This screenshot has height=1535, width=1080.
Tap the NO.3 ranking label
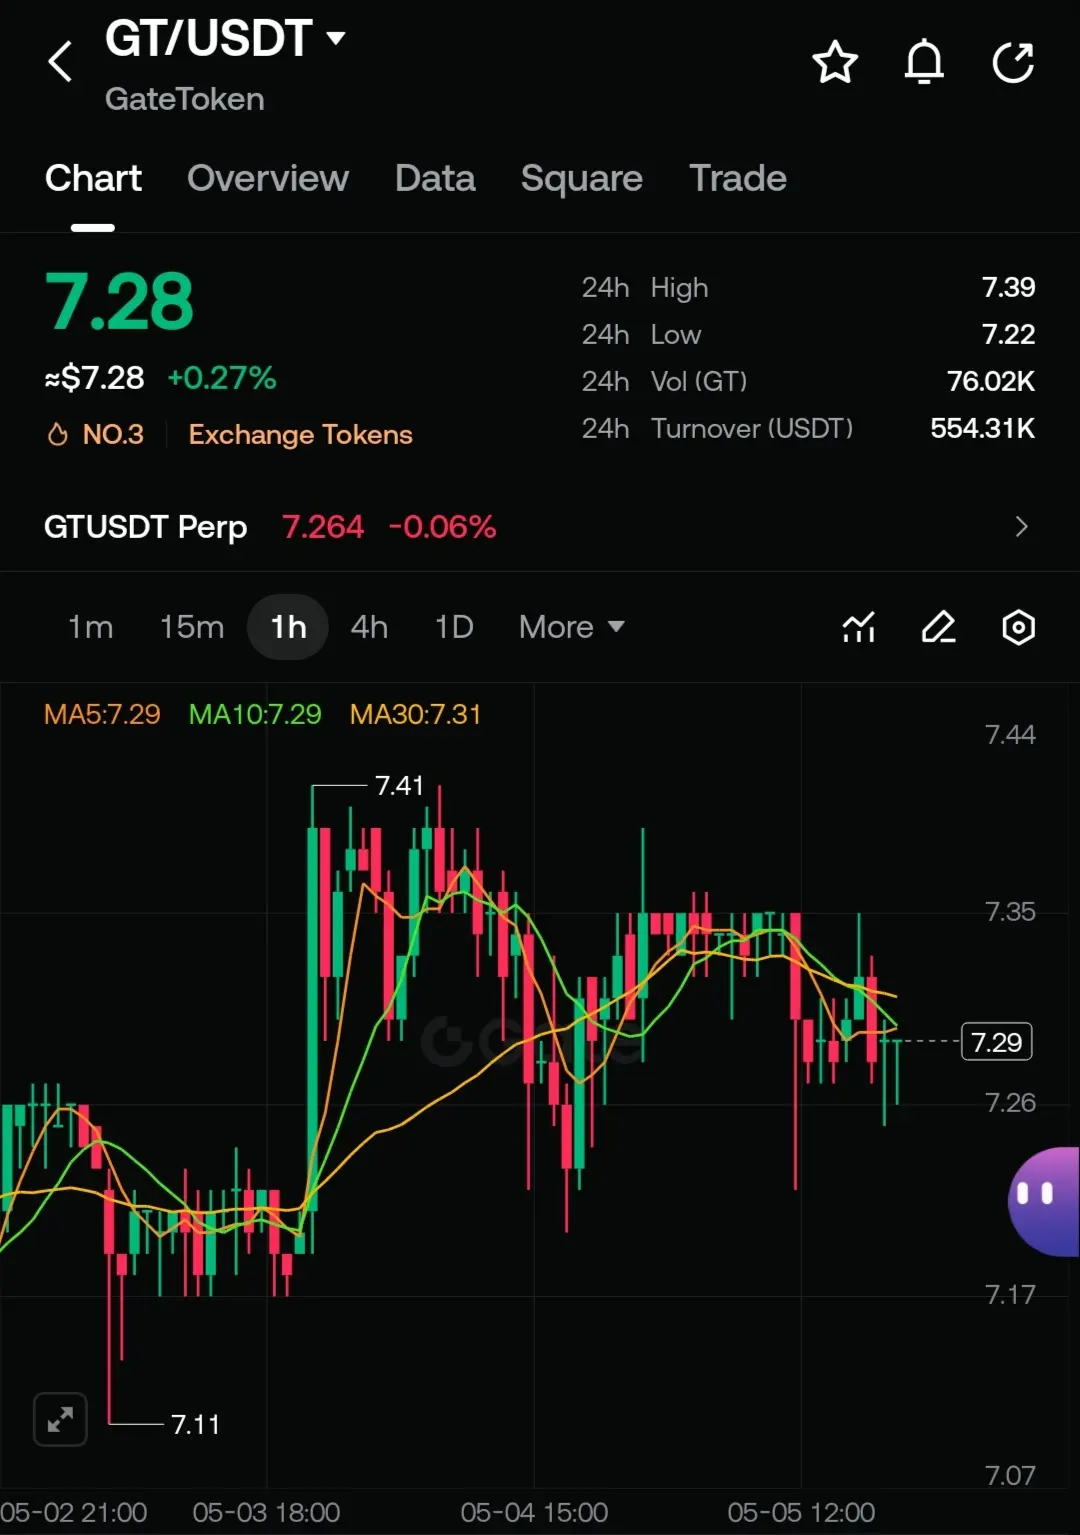coord(113,434)
